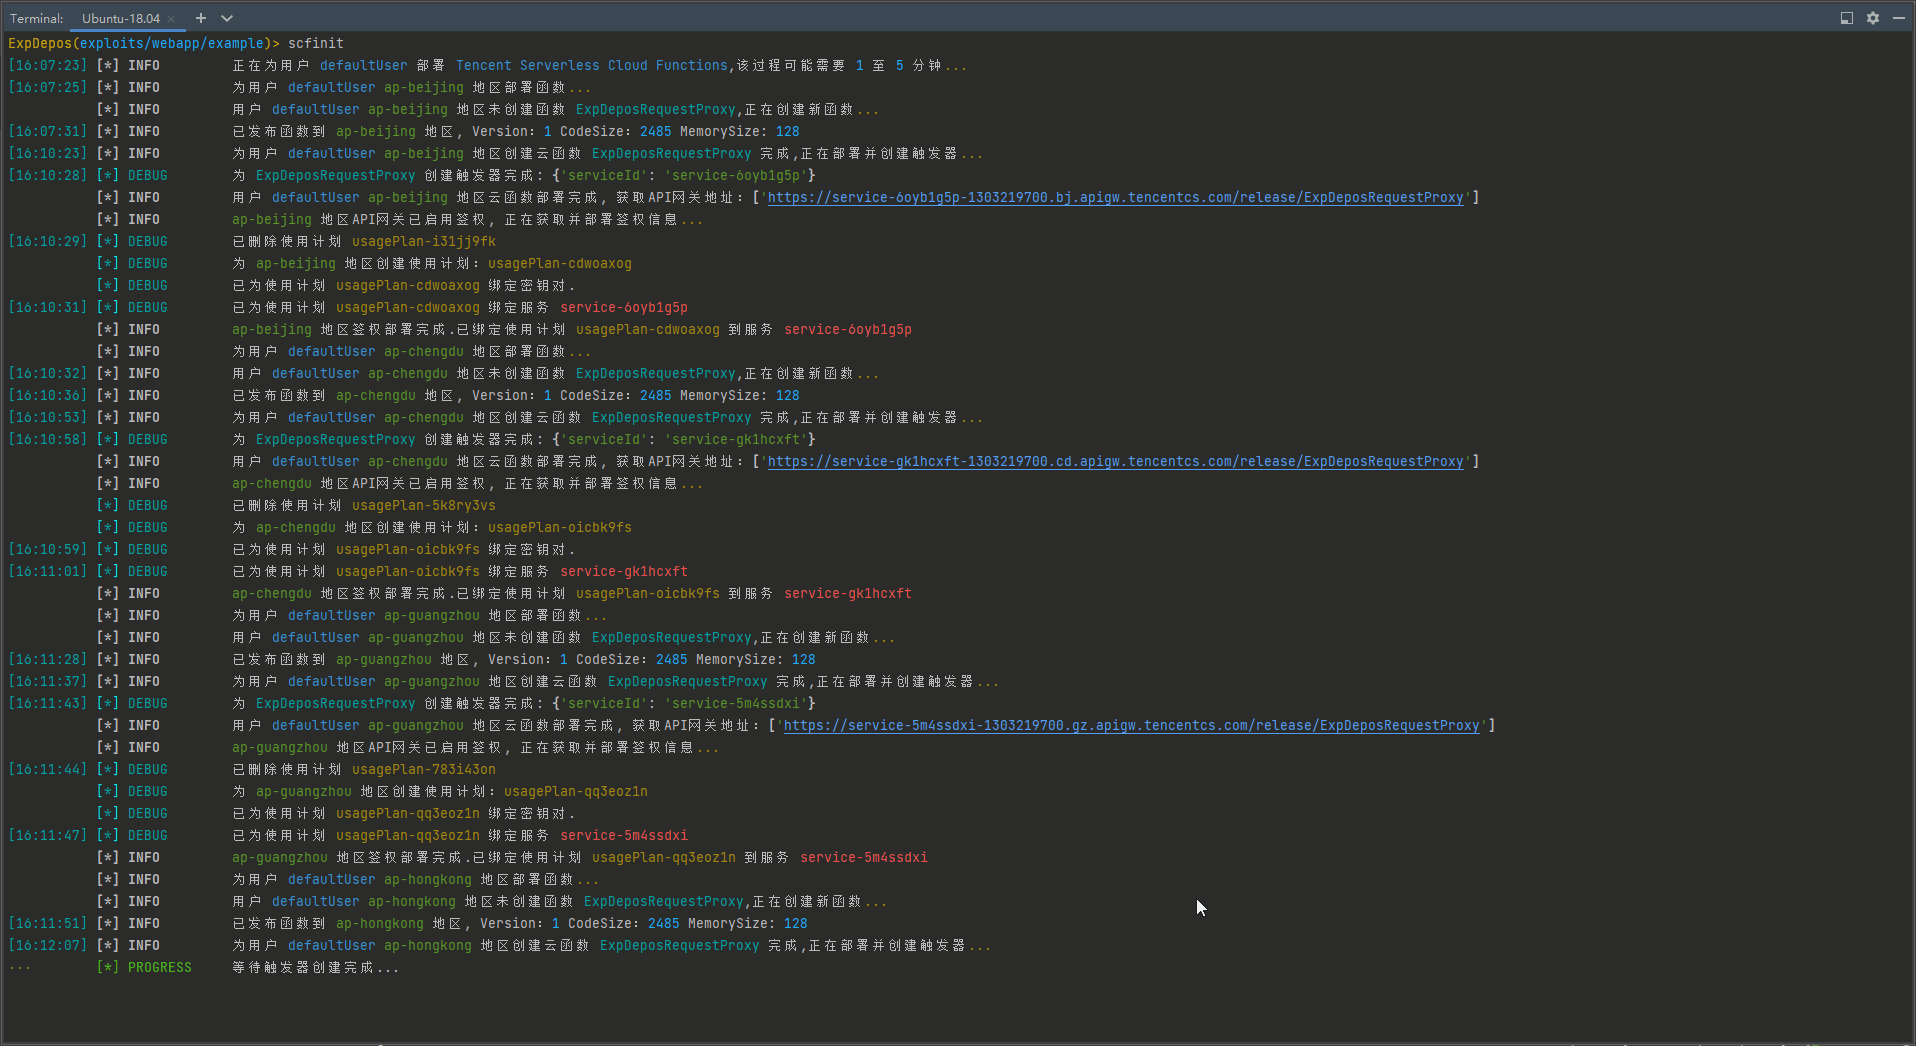Open the service-6oyb1g5p beijing API gateway link
Screen dimensions: 1916x1046
pos(1115,198)
